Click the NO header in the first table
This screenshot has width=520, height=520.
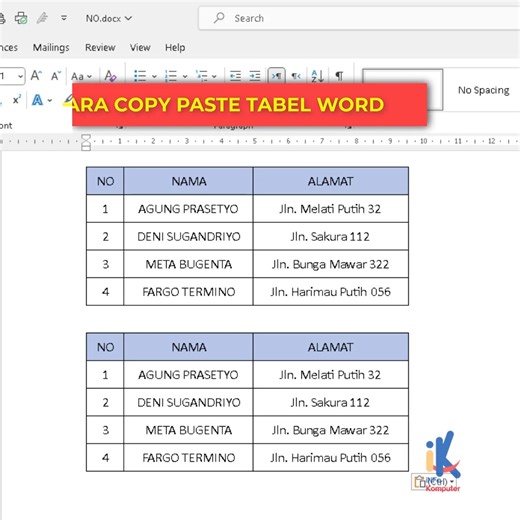click(105, 181)
